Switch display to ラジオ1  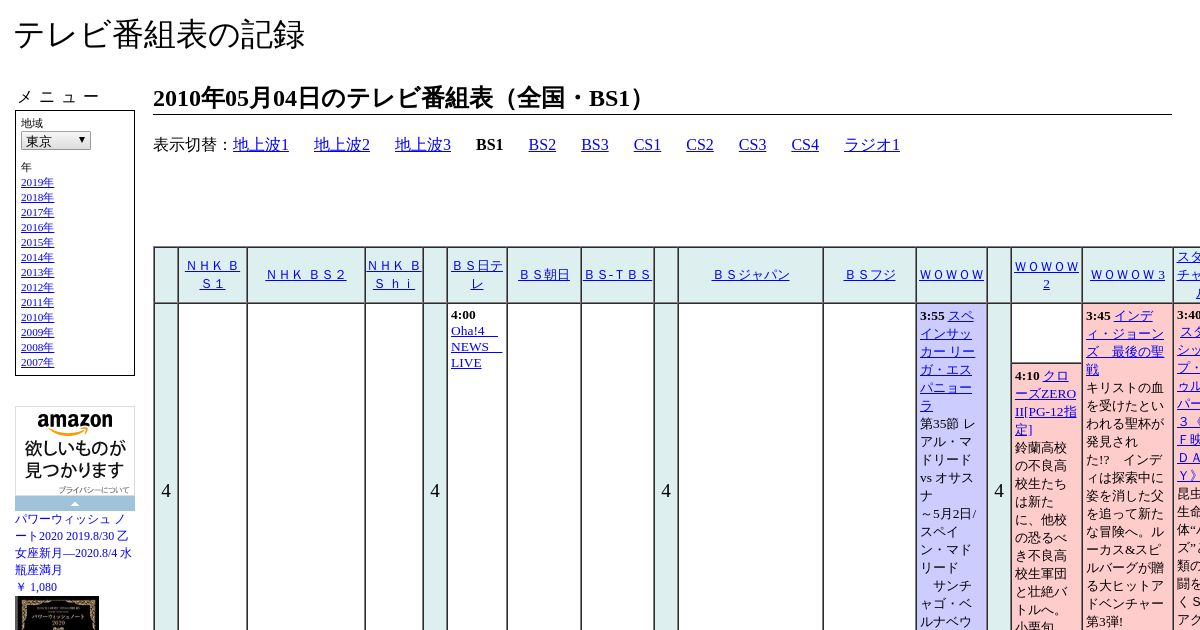pyautogui.click(x=872, y=145)
